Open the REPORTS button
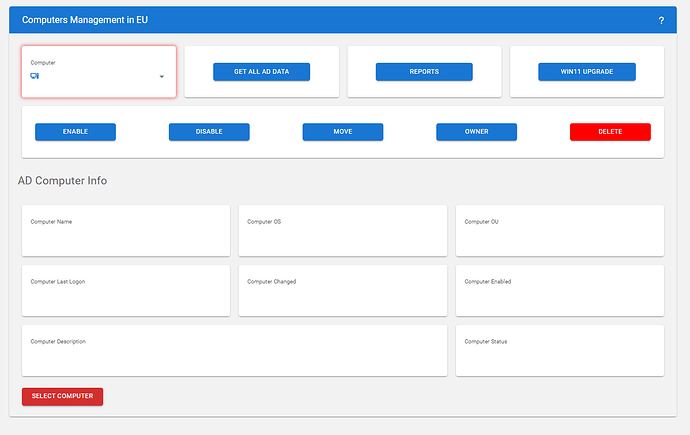 [x=424, y=72]
